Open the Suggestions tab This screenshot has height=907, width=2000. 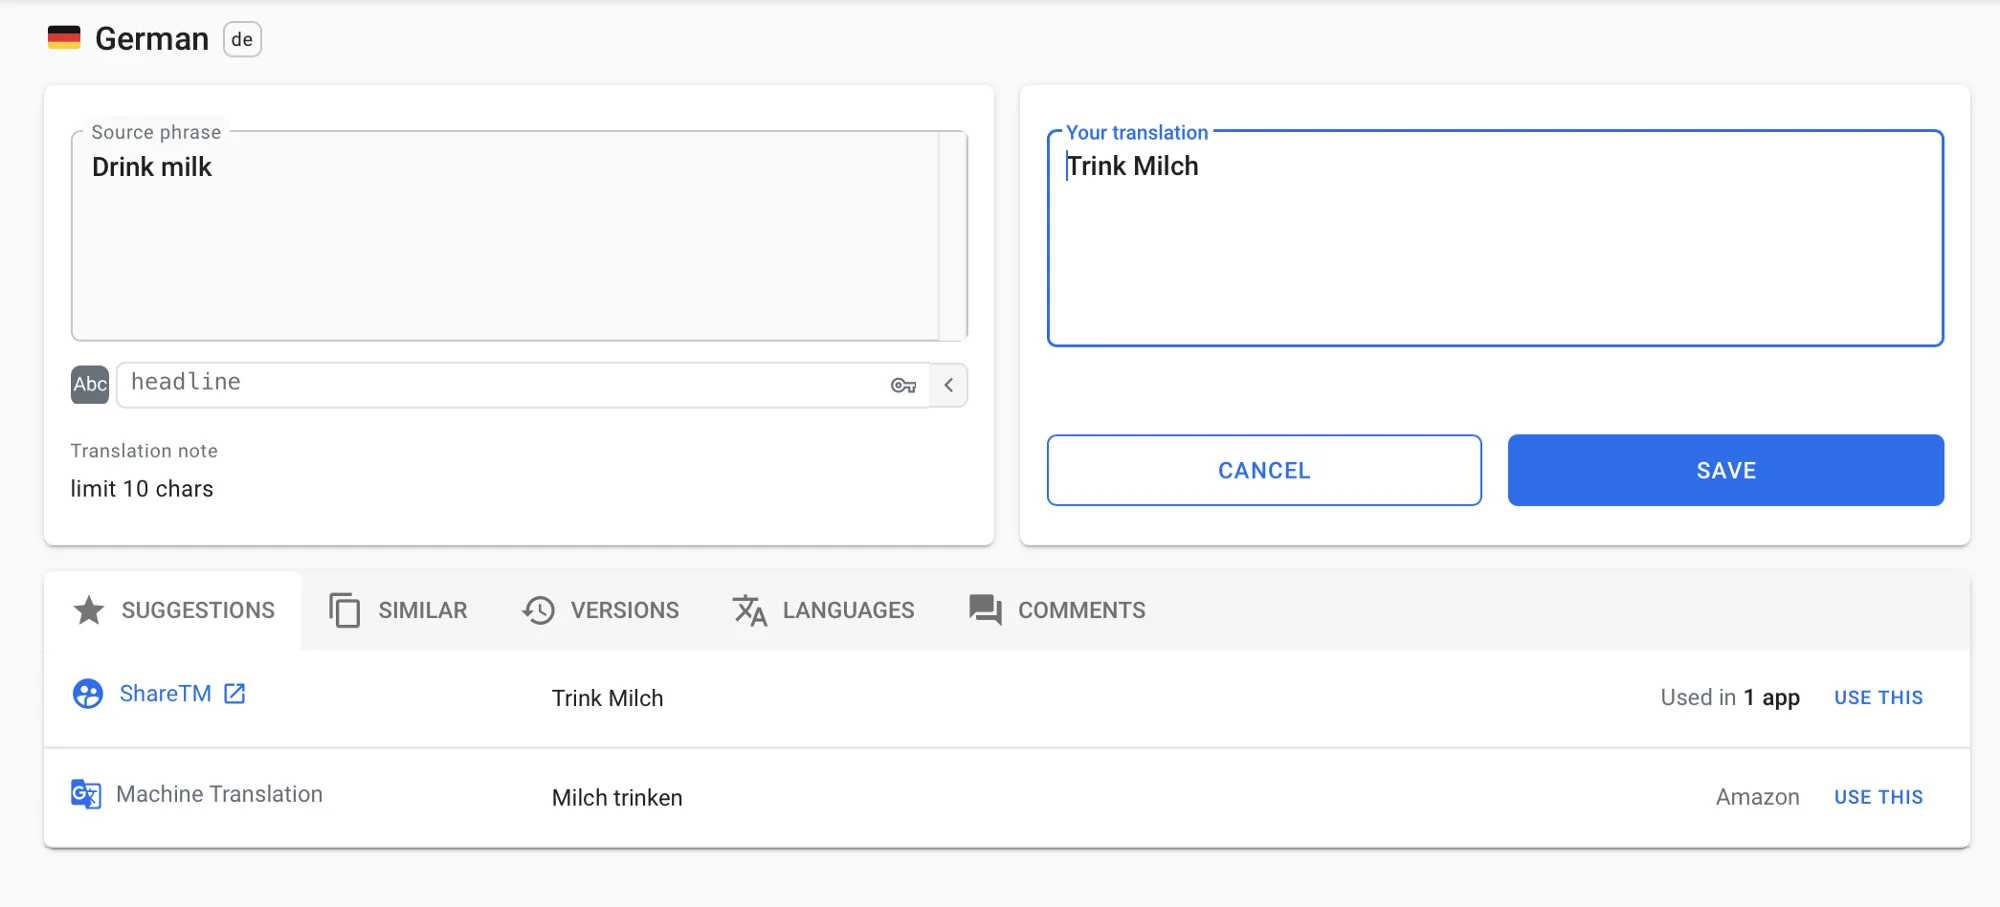pos(174,610)
